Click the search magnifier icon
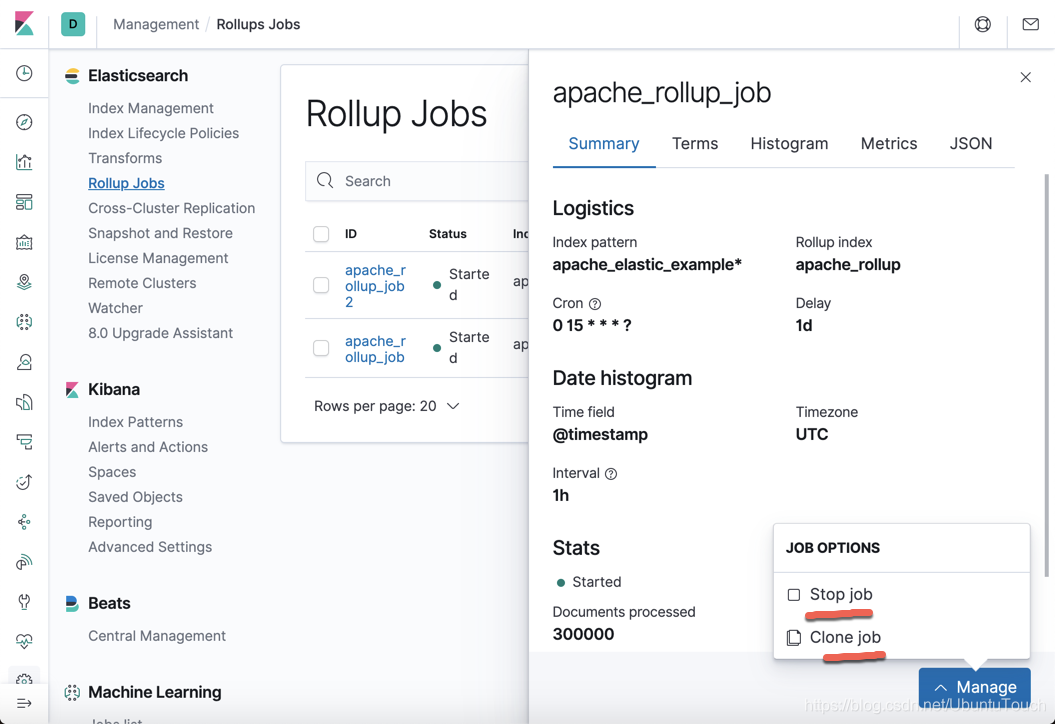The width and height of the screenshot is (1055, 724). pos(325,180)
